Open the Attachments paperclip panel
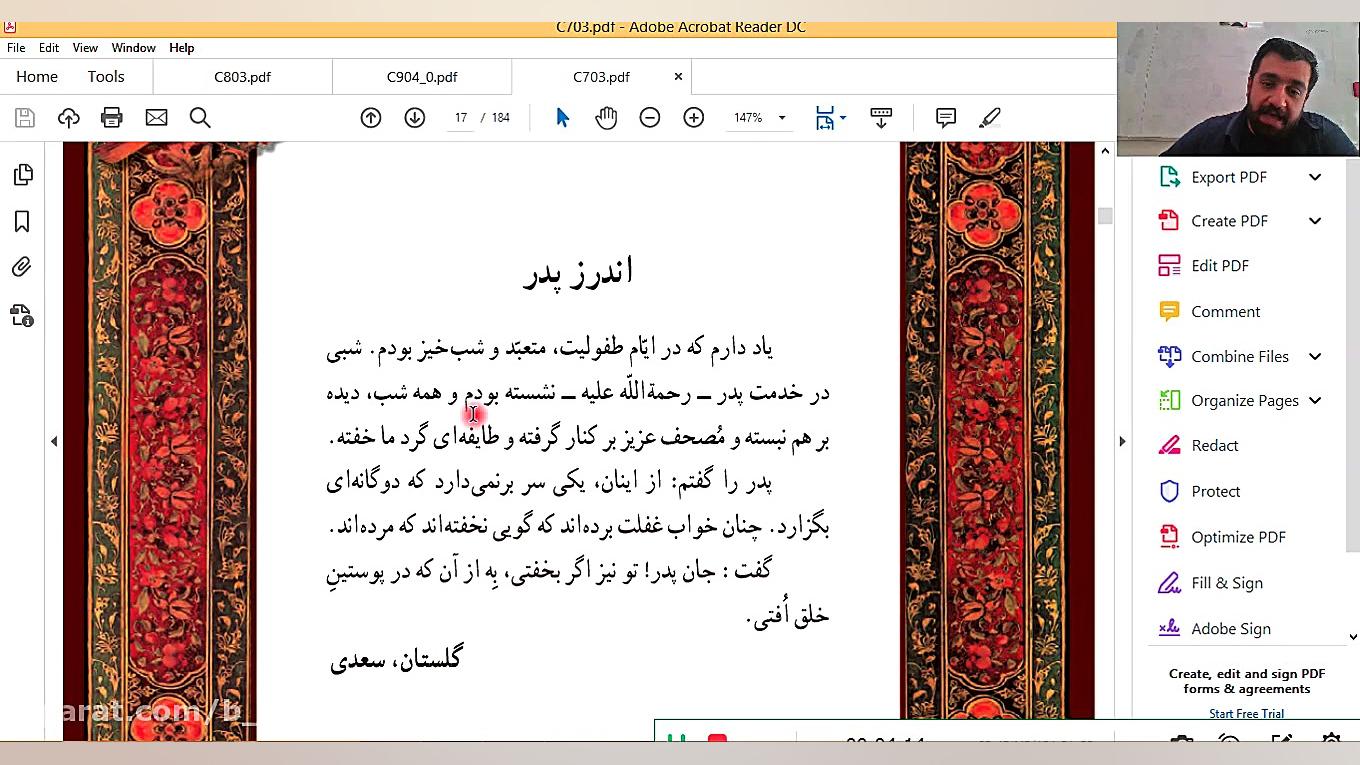The width and height of the screenshot is (1360, 765). tap(23, 266)
